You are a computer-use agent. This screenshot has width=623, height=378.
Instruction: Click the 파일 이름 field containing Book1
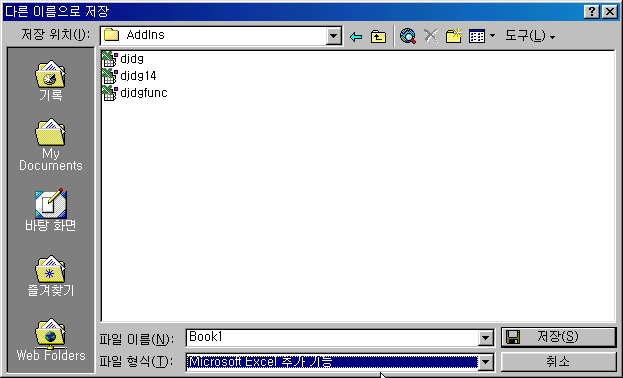tap(333, 337)
